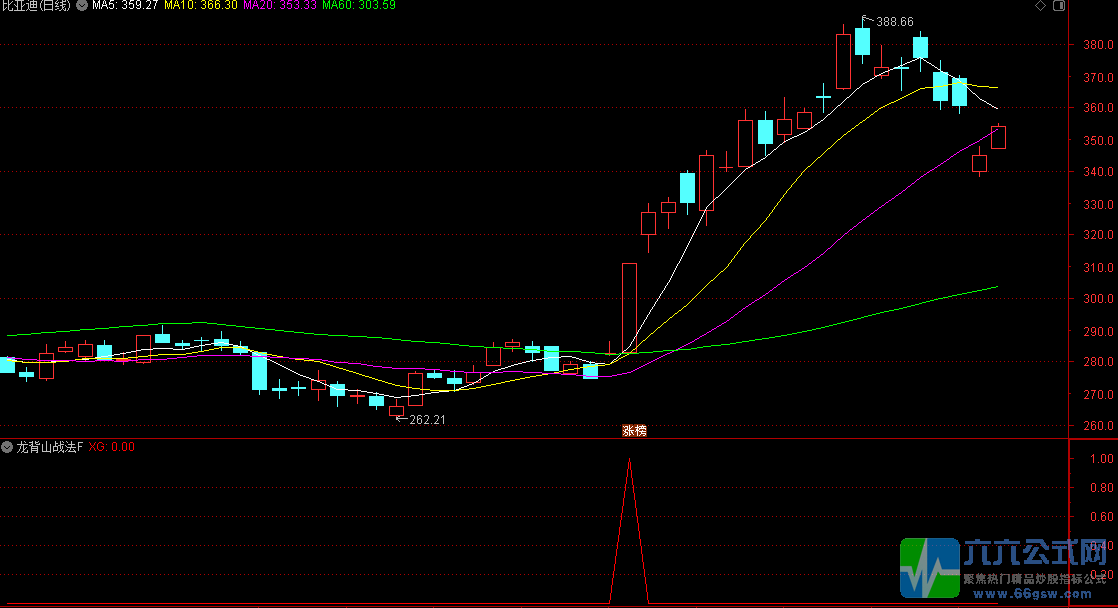Open dropdown next to 比亚迪(日线) title

(x=80, y=6)
